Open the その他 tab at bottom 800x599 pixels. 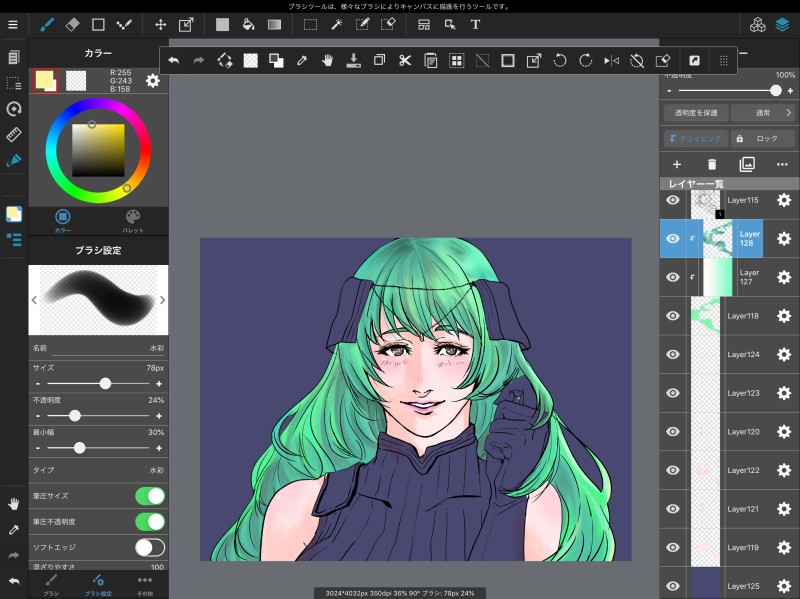[145, 583]
